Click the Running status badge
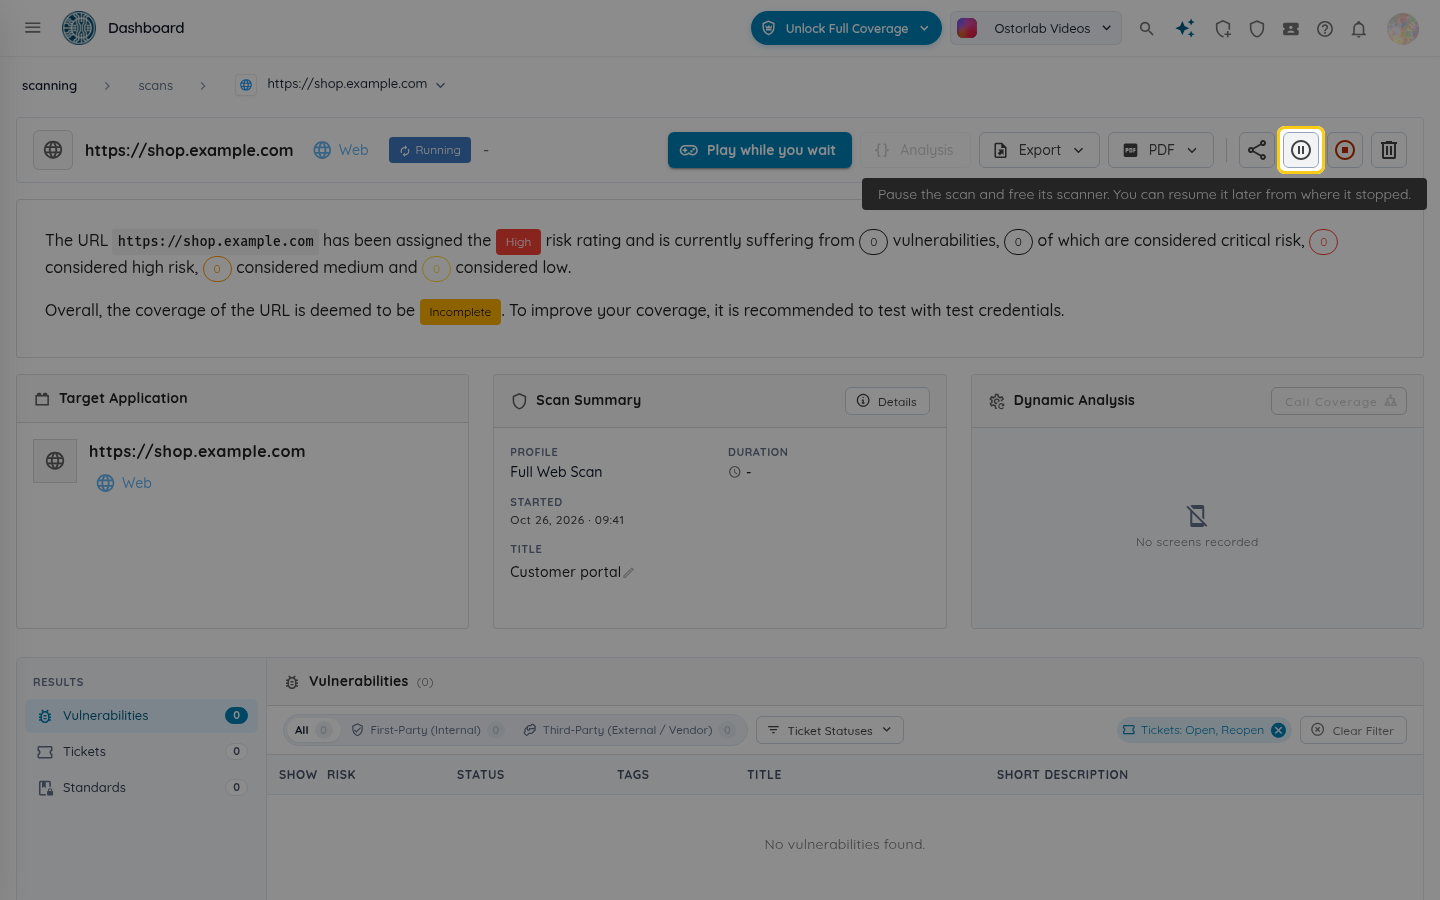Screen dimensions: 1440x900 tap(430, 150)
